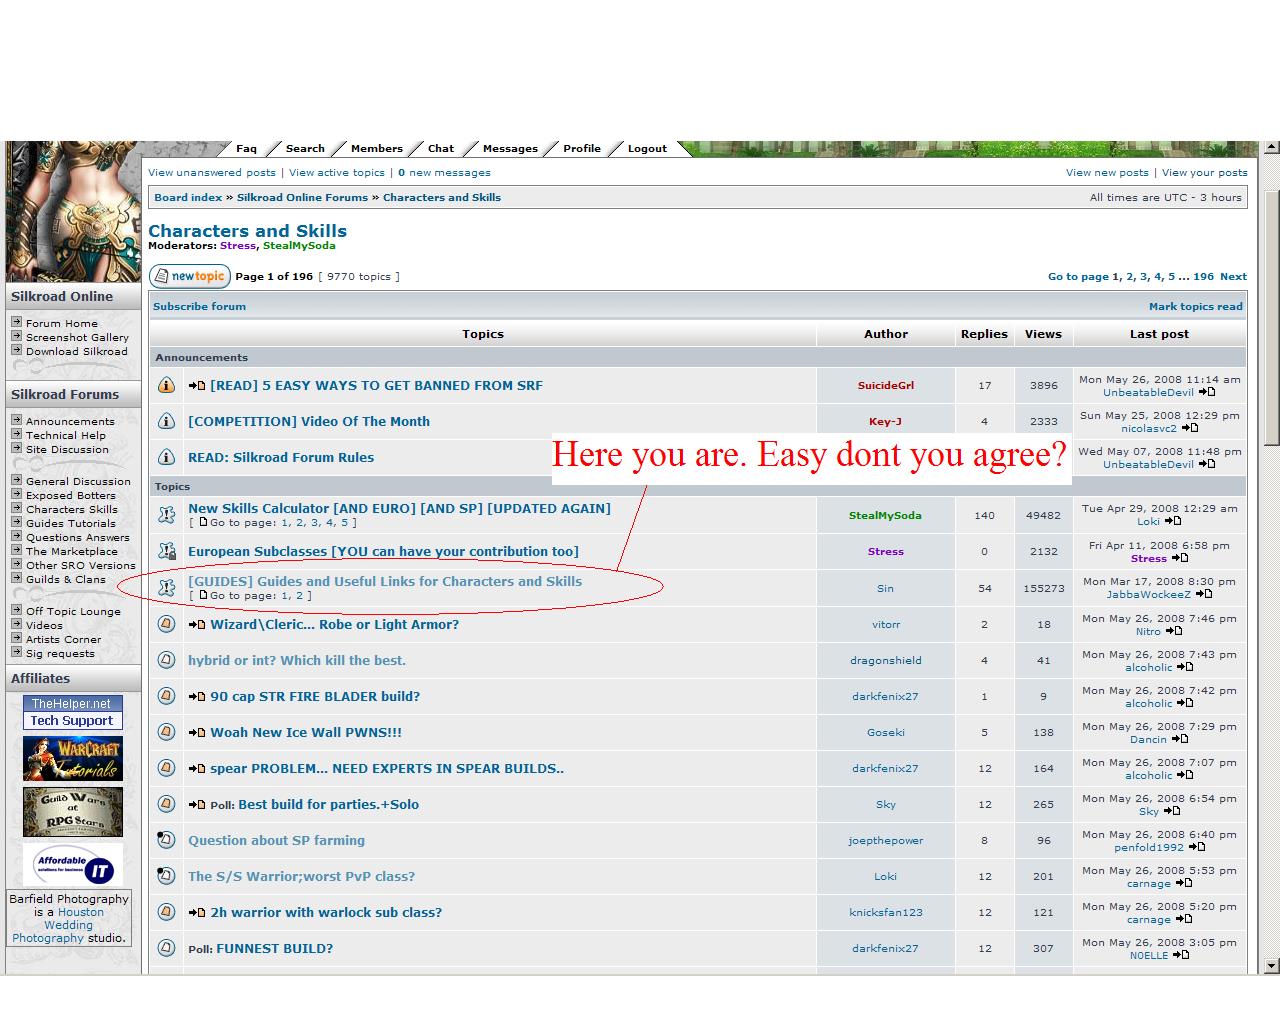Click last-post icon for Woah New Ice Wall topic

(1180, 739)
